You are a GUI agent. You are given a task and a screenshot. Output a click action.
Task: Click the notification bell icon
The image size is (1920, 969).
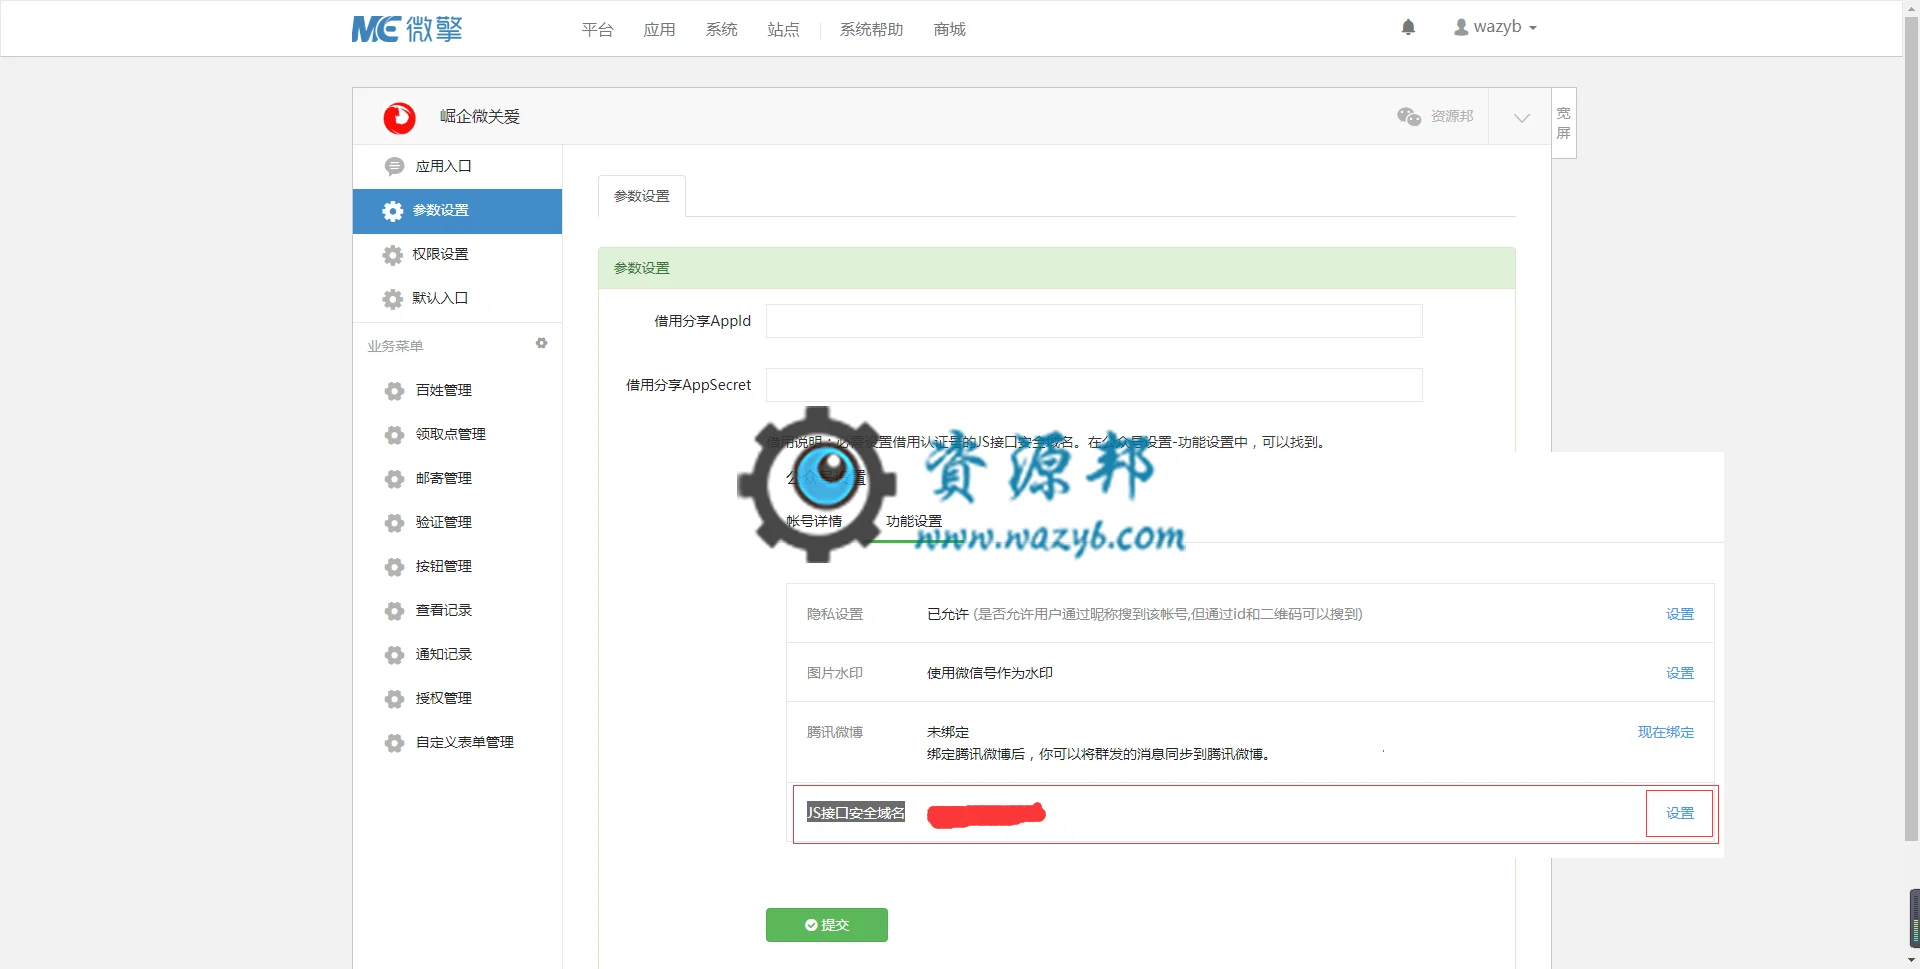pyautogui.click(x=1408, y=27)
